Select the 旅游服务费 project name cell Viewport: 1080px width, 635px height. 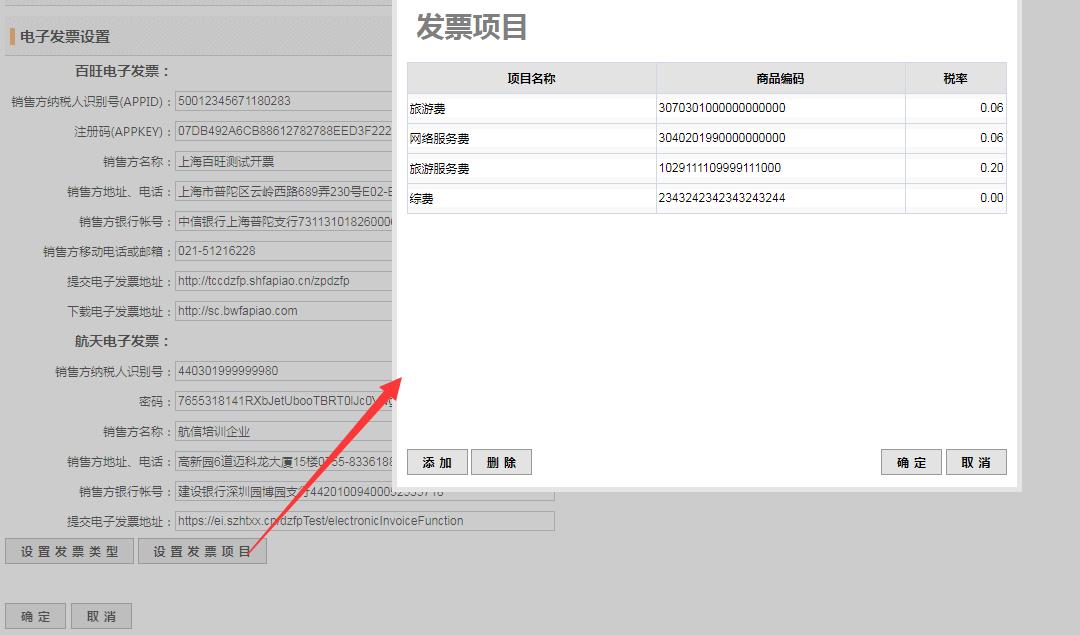click(x=531, y=168)
